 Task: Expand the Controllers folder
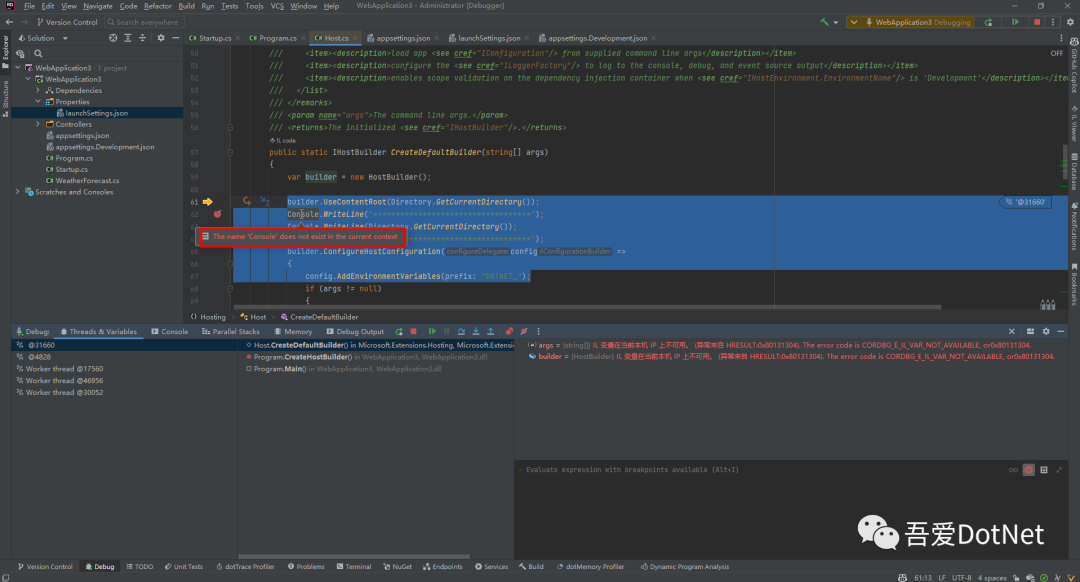[38, 124]
